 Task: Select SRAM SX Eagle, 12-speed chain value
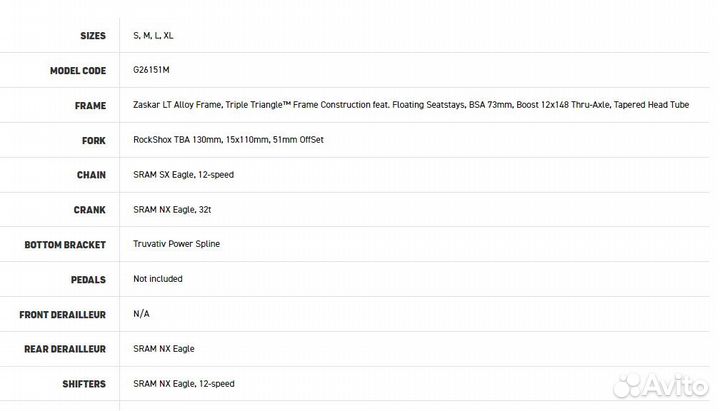183,175
